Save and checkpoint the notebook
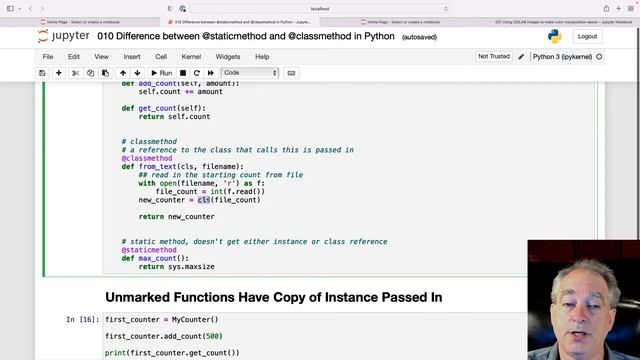Viewport: 640px width, 360px height. point(42,73)
